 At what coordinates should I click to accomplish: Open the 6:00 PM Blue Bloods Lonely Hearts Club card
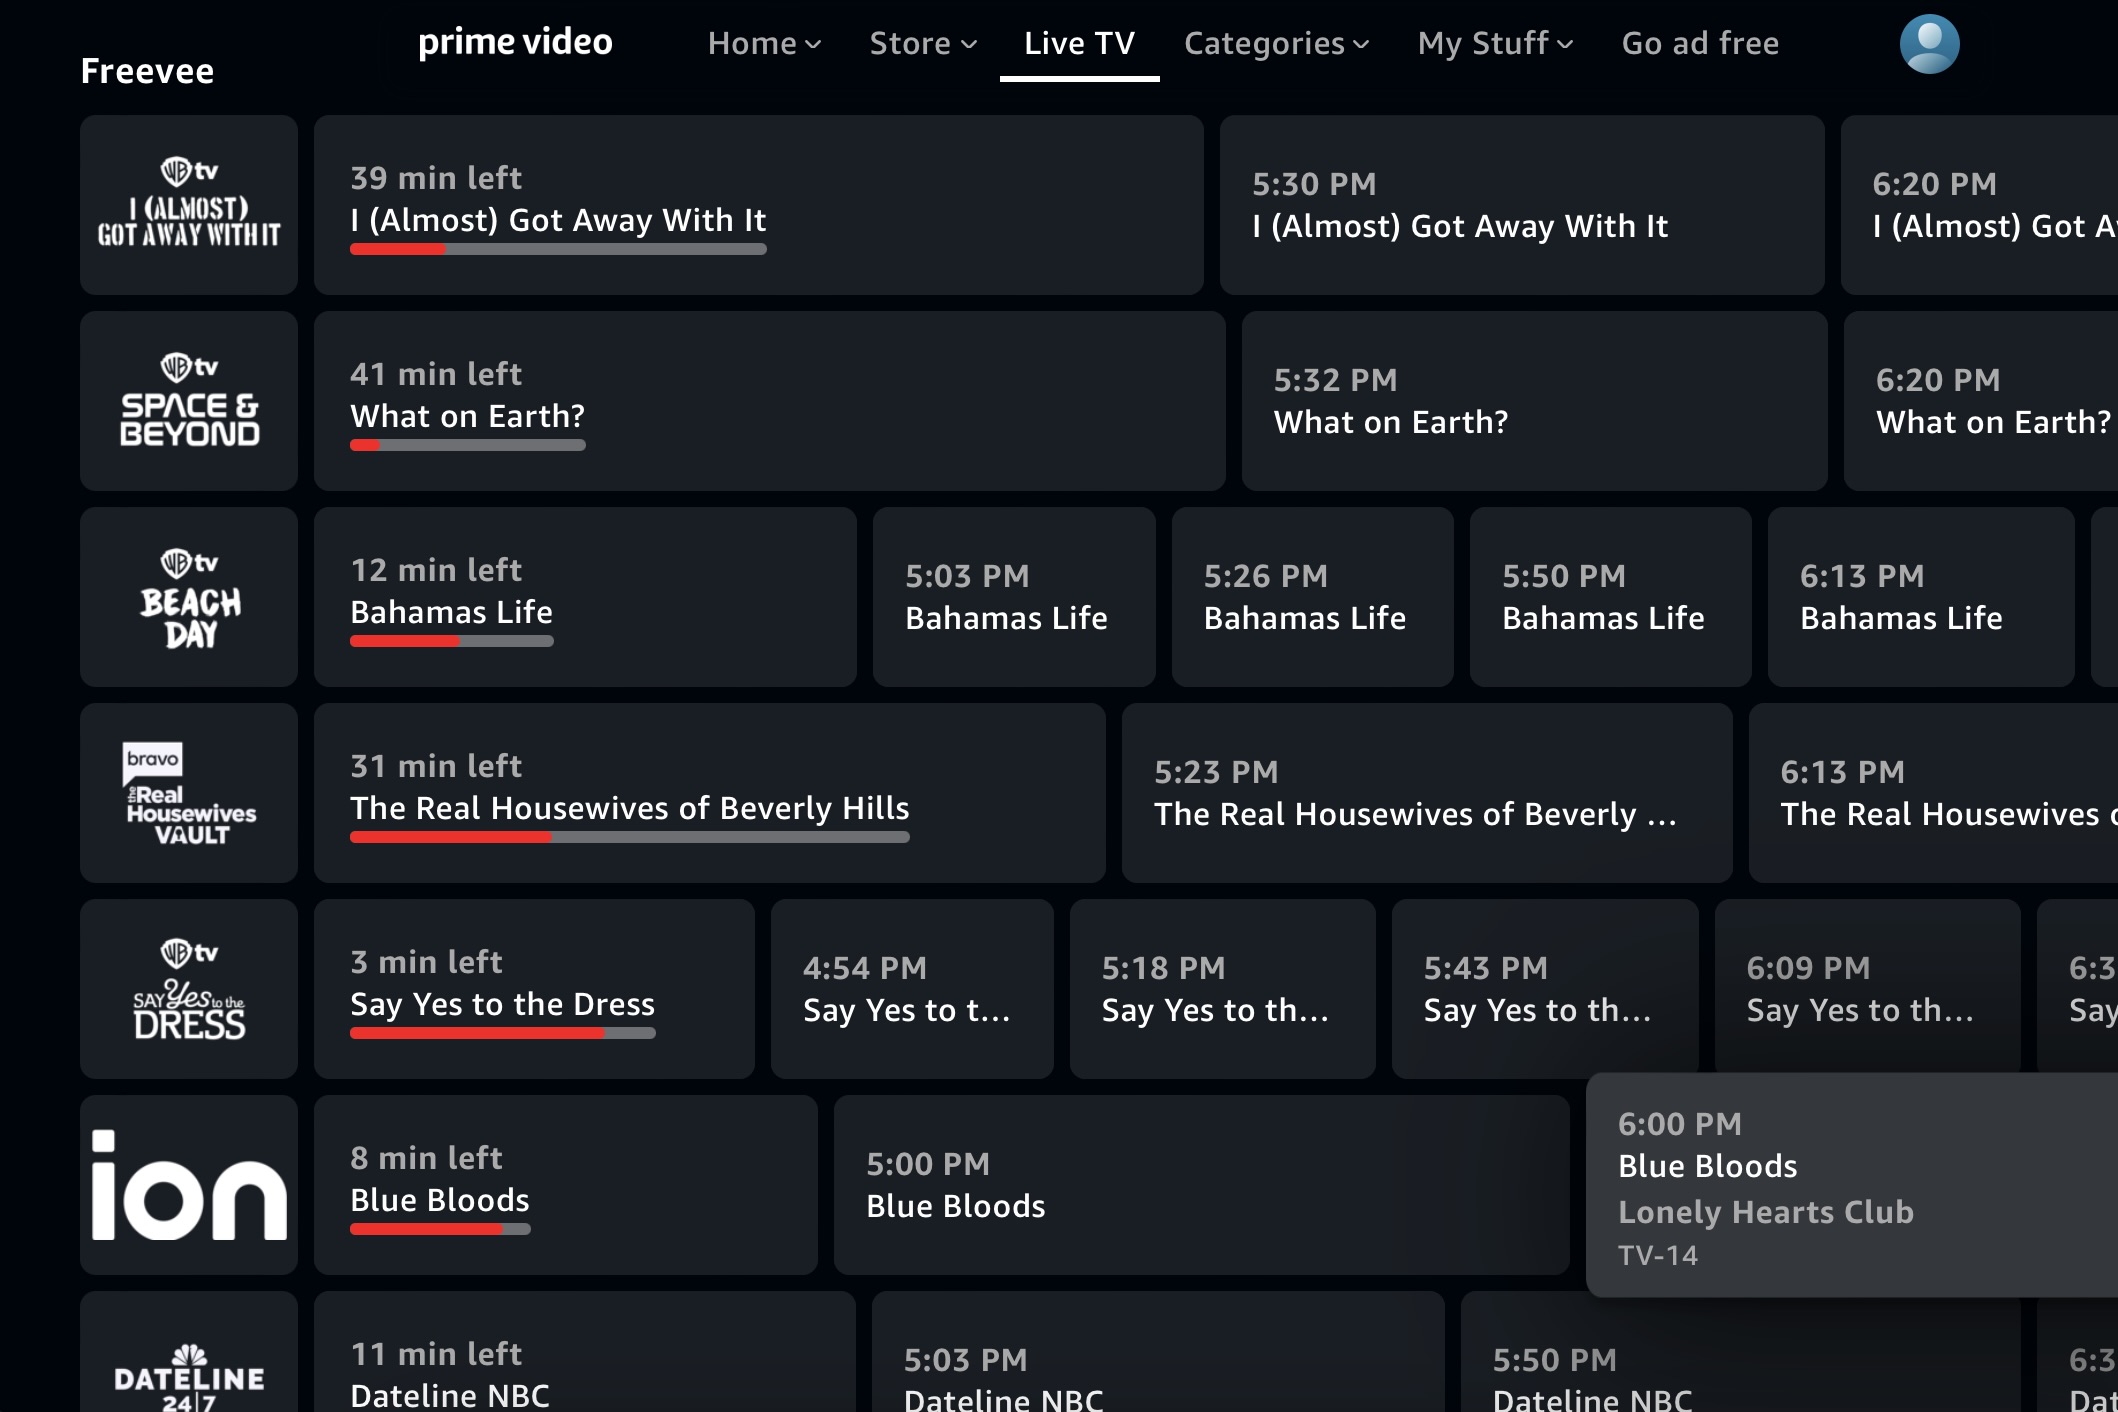point(1852,1185)
